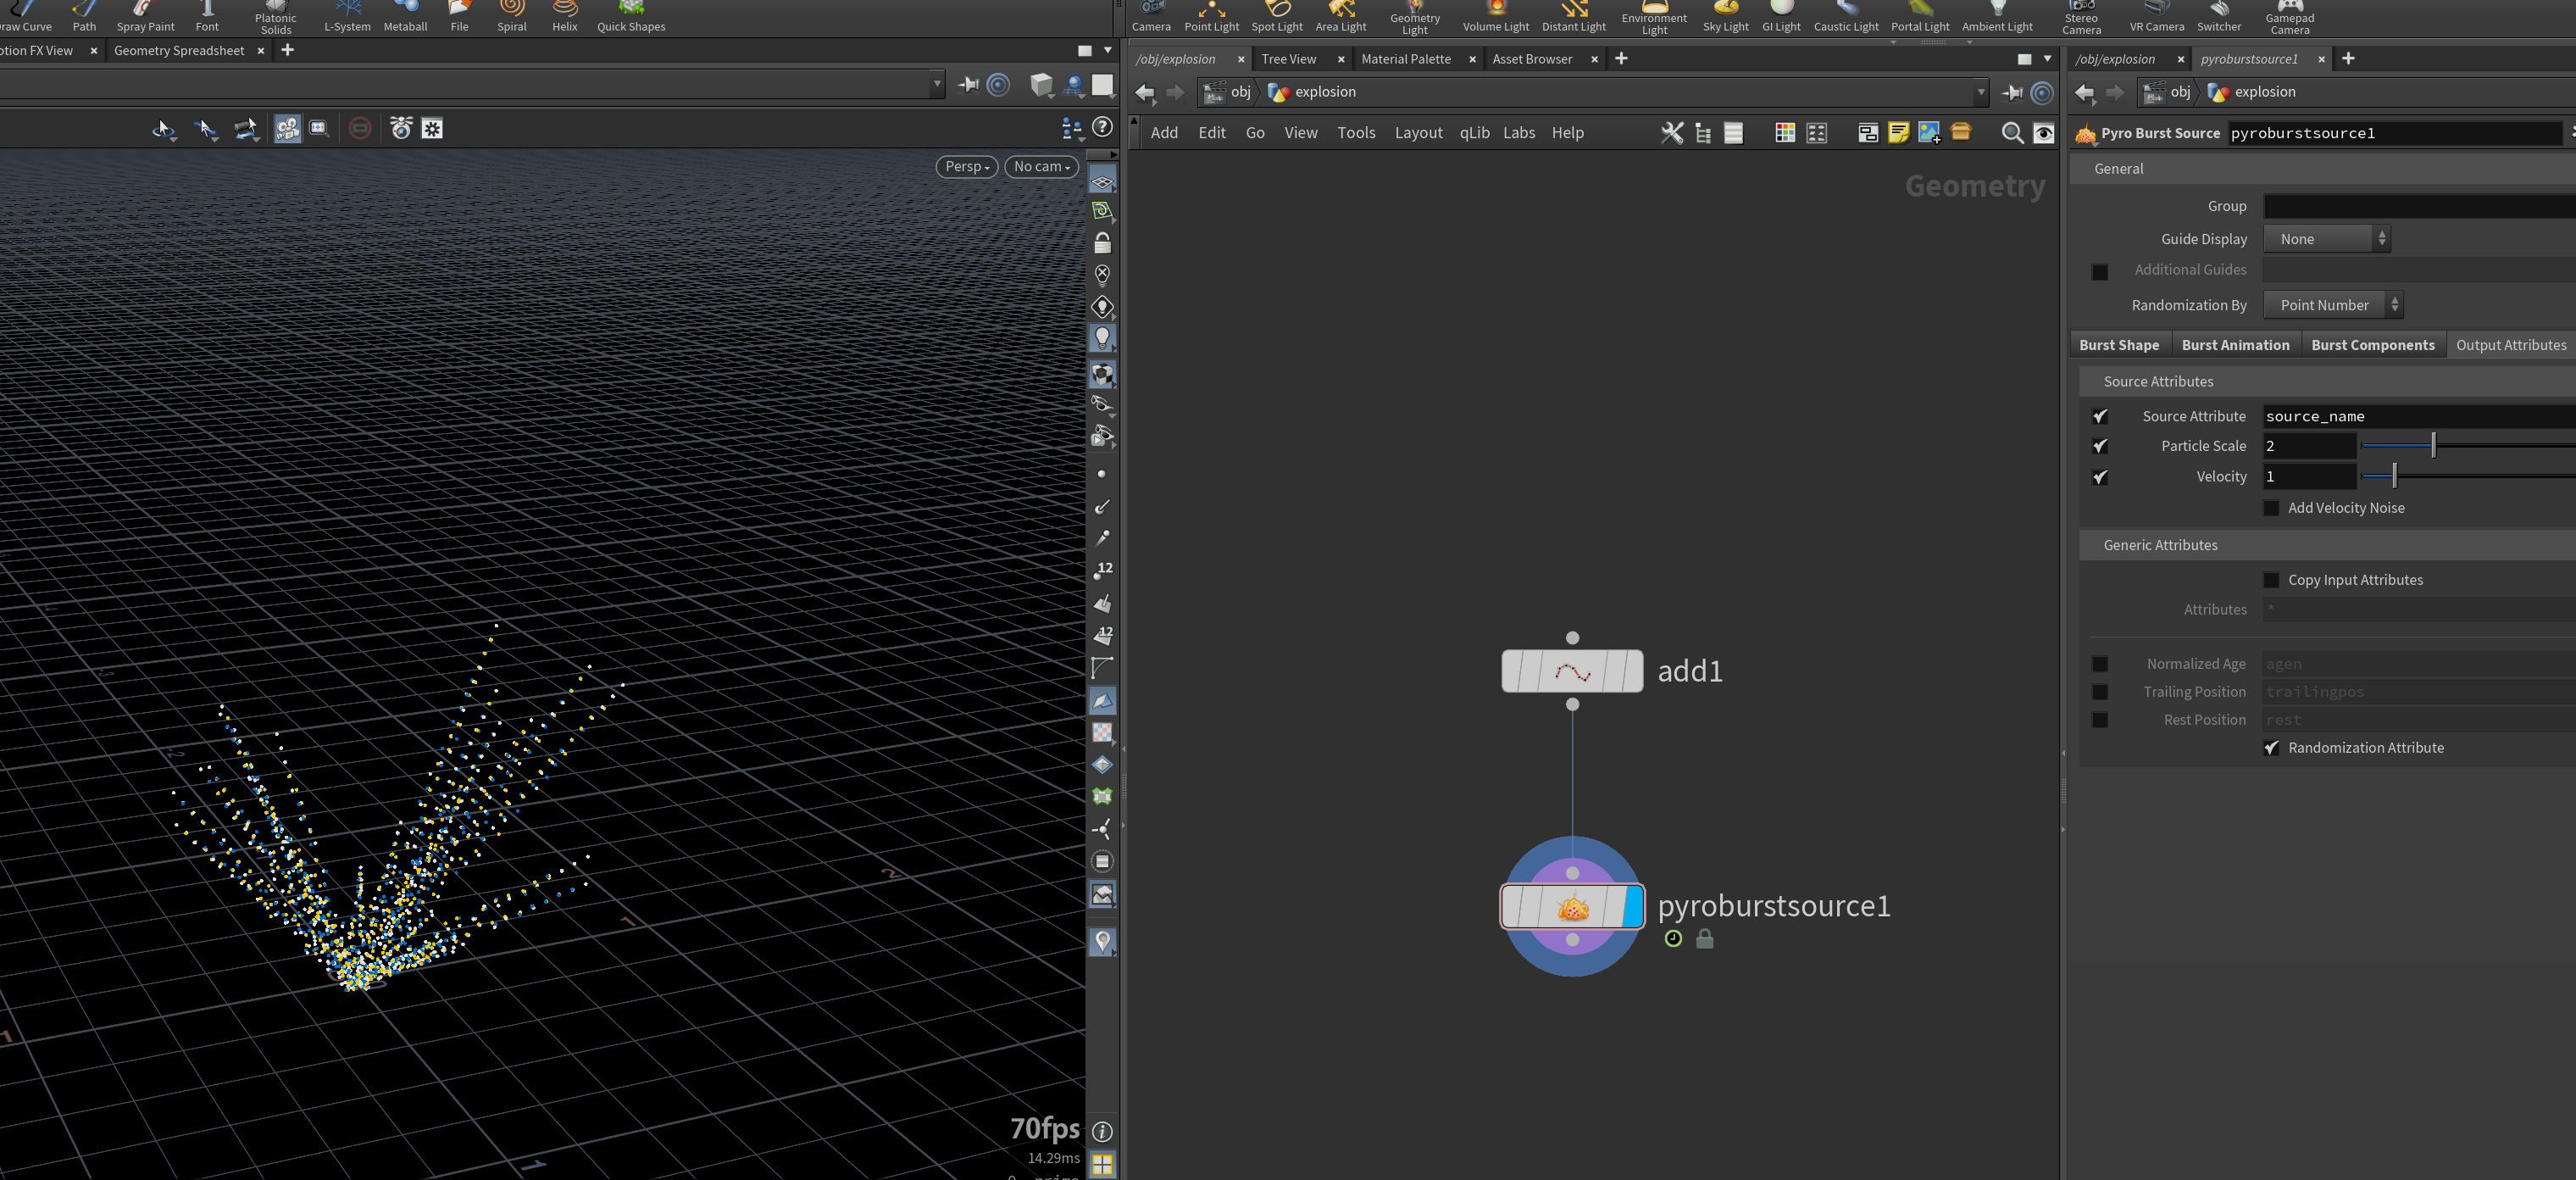Toggle the Copy Input Attributes checkbox

(x=2271, y=580)
